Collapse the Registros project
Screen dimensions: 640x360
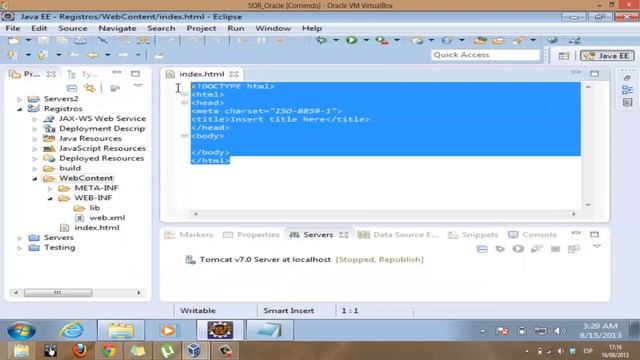pos(19,109)
